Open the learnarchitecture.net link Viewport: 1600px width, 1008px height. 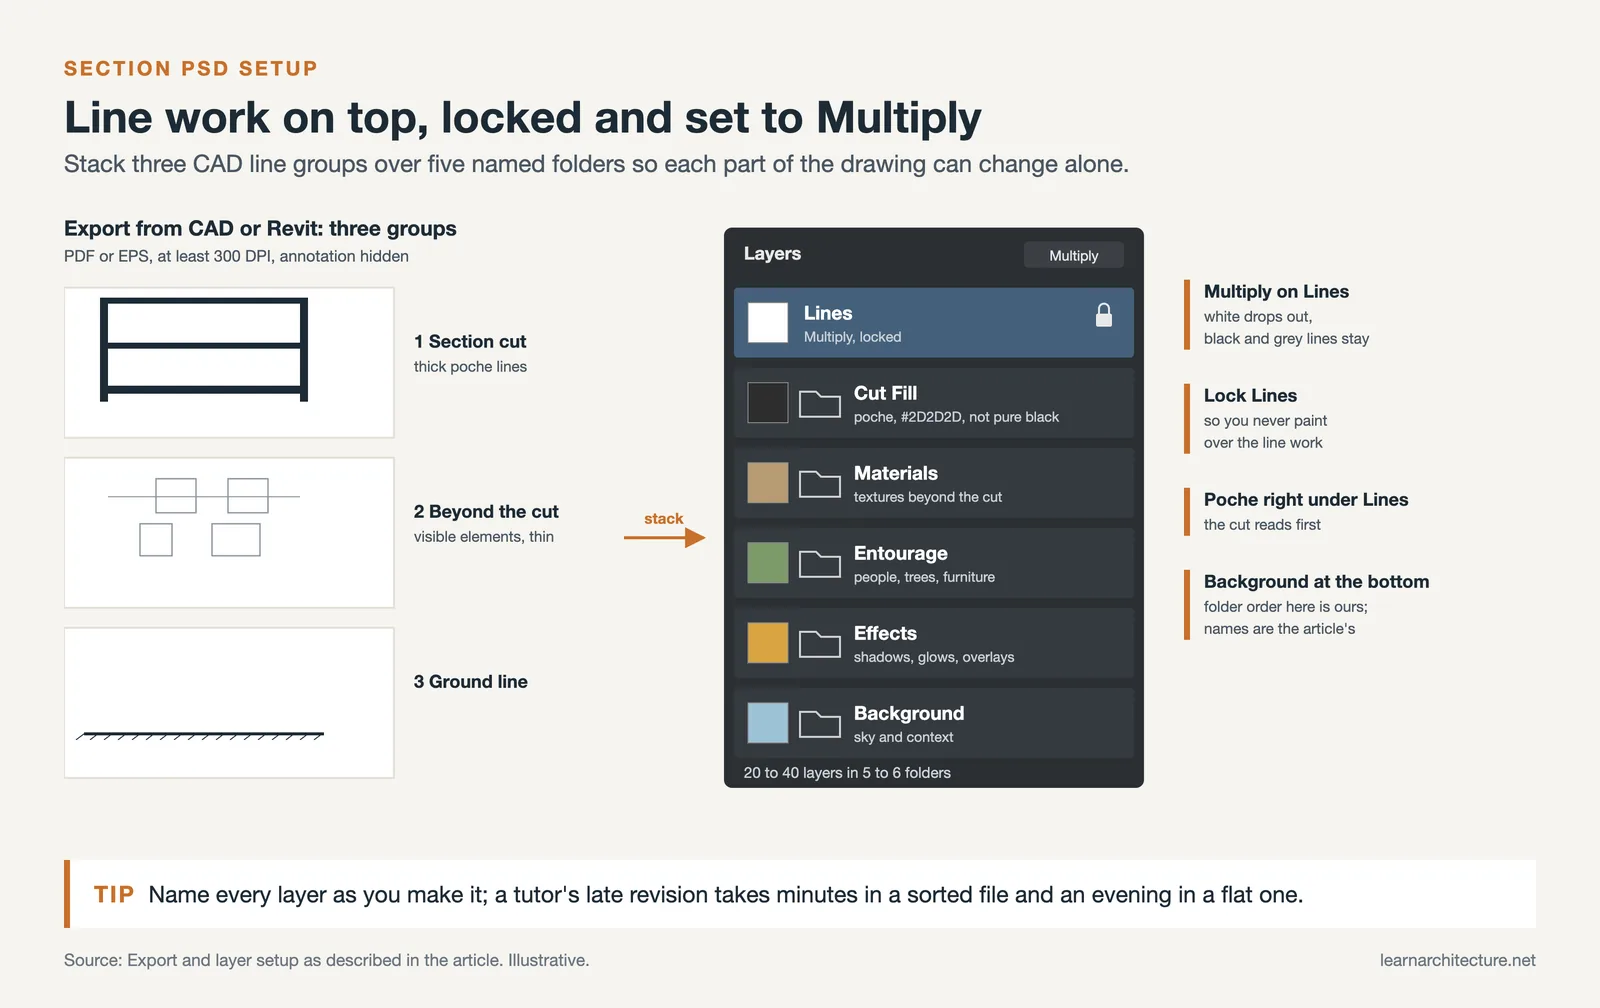[1457, 960]
